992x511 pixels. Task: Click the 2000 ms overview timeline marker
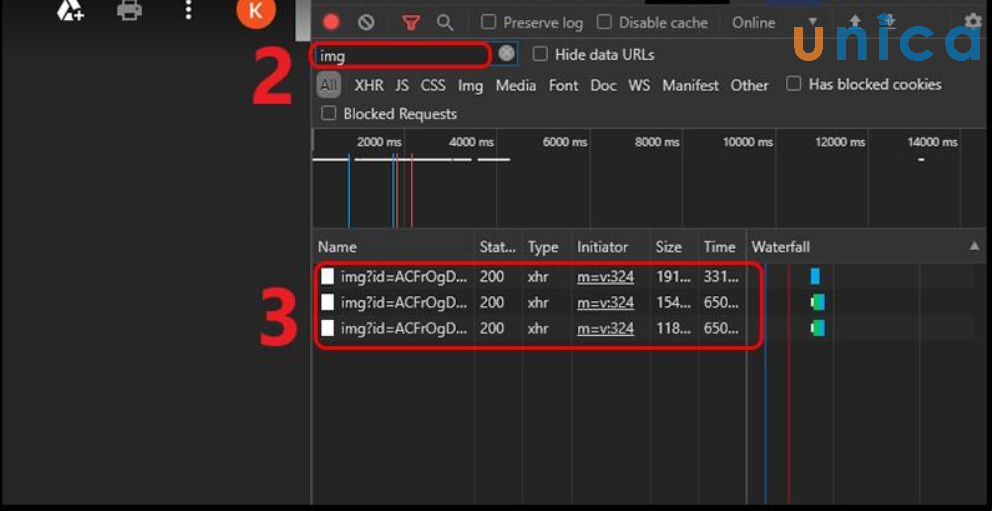pos(379,142)
